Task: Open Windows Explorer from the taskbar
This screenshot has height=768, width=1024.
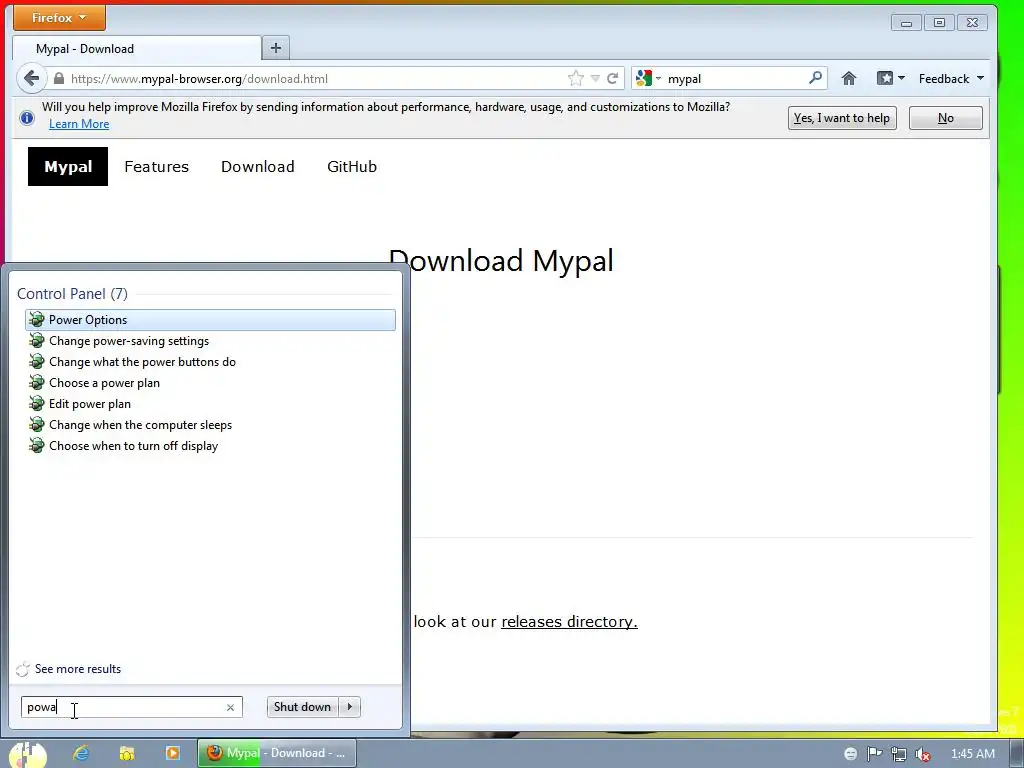Action: click(127, 753)
